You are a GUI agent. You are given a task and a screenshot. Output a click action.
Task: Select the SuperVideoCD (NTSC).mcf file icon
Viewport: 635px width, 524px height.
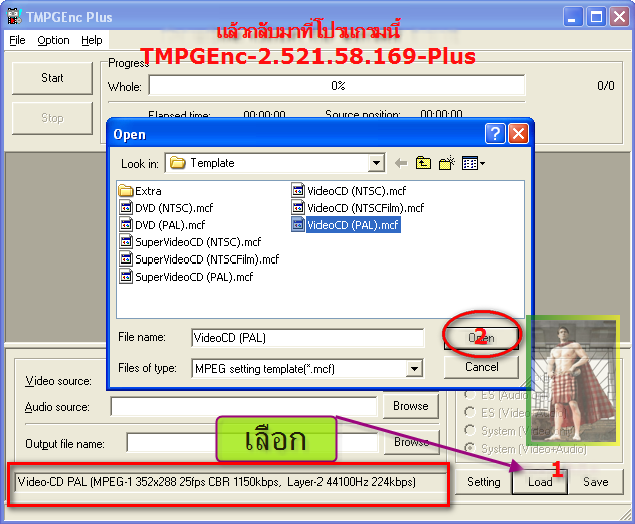click(x=126, y=241)
